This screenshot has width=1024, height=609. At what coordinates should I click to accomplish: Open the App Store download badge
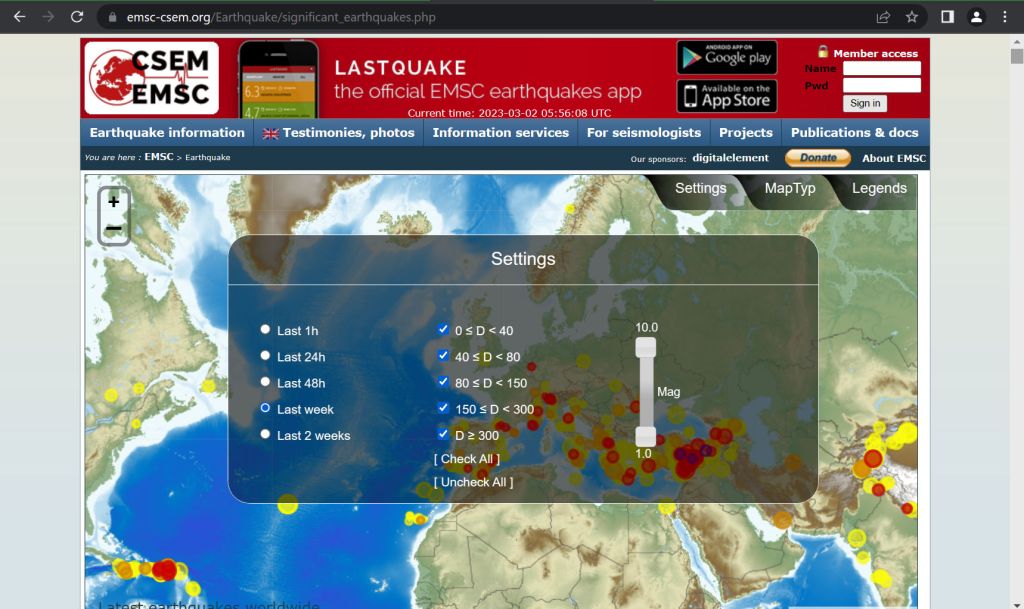point(726,96)
